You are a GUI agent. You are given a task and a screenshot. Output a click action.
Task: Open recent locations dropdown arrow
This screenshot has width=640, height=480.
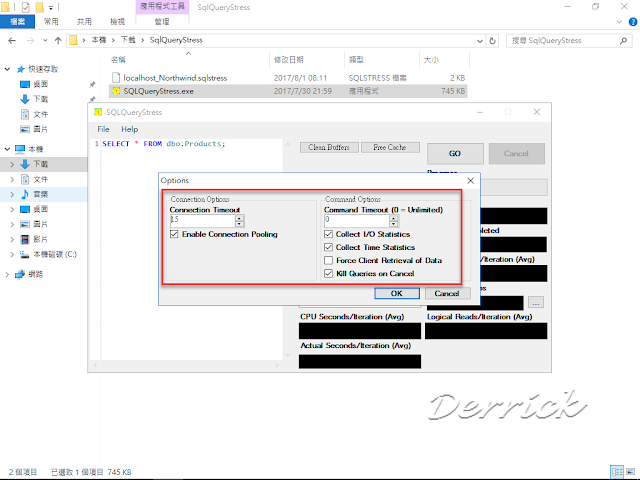click(x=45, y=40)
